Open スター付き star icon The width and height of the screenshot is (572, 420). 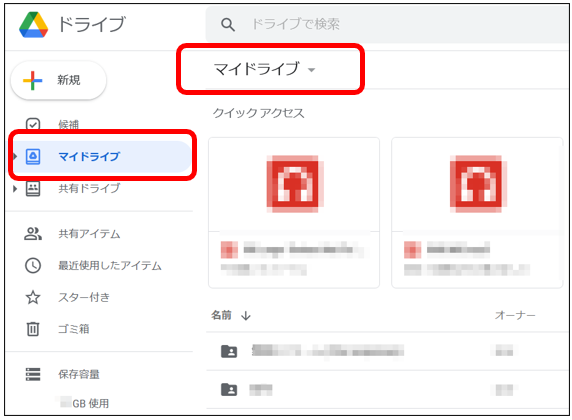coord(33,297)
